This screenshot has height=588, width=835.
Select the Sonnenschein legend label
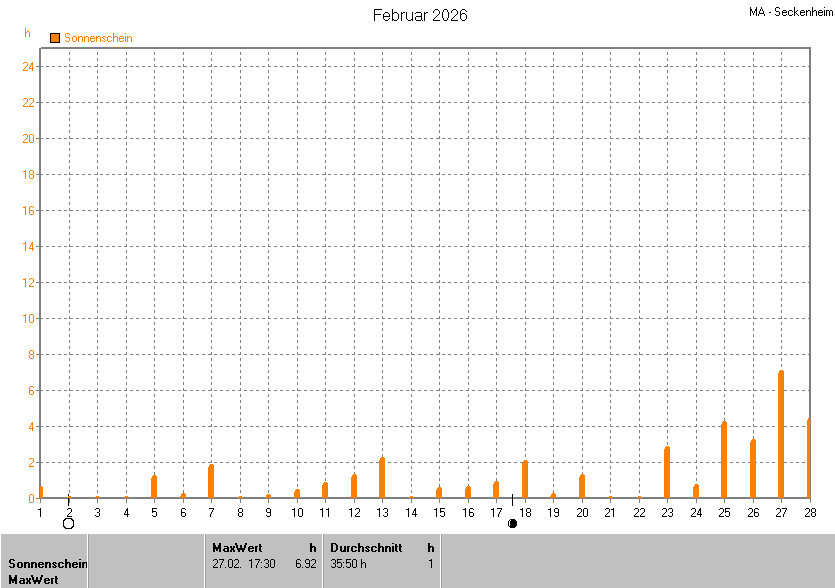(98, 38)
